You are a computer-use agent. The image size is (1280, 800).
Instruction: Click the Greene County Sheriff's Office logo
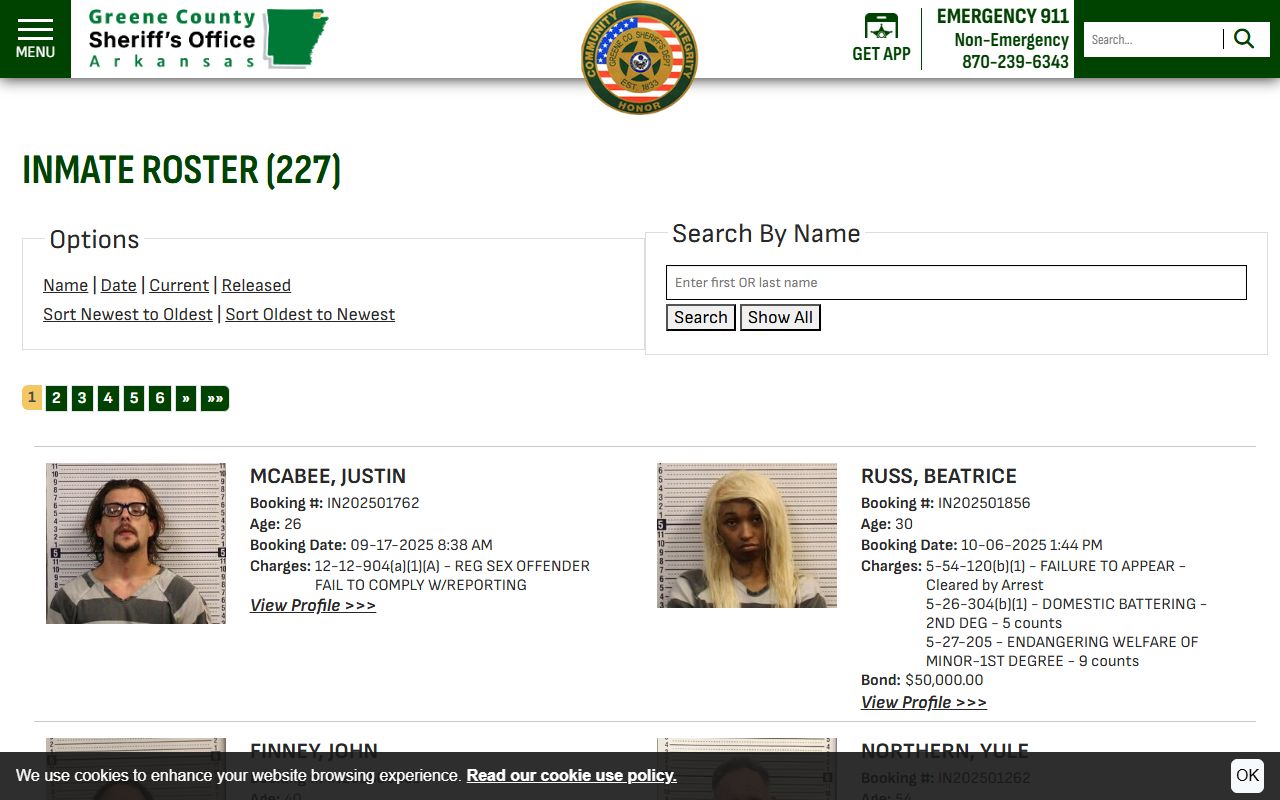pyautogui.click(x=208, y=39)
